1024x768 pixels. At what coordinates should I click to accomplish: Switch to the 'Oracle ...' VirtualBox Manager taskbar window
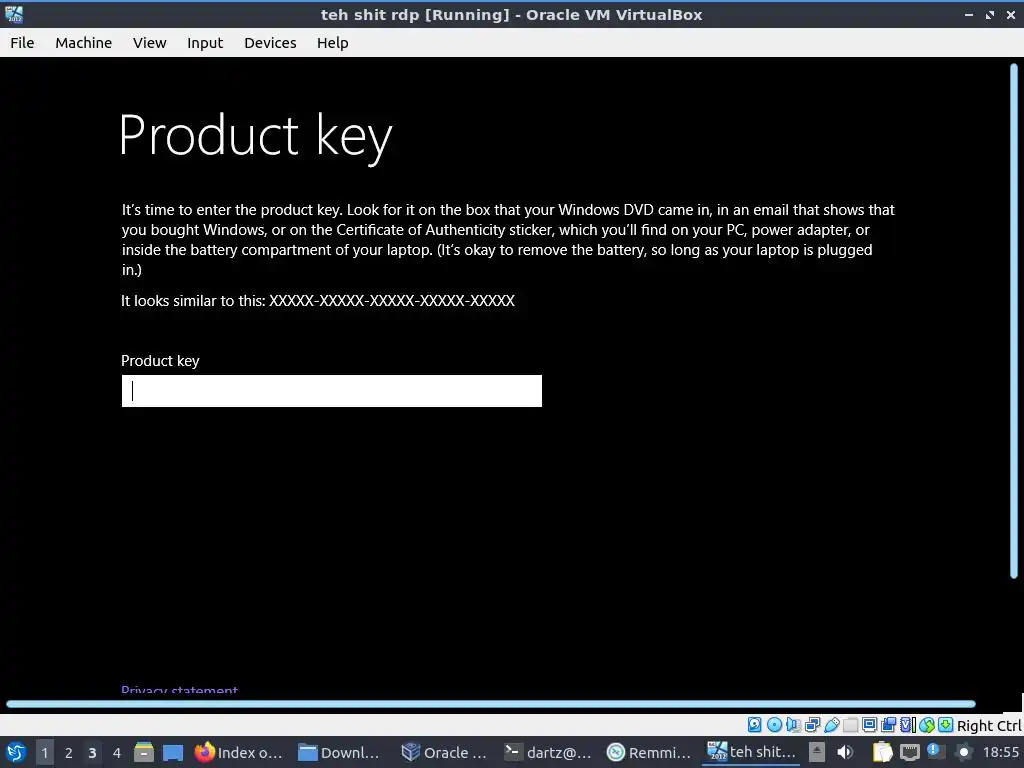tap(444, 752)
